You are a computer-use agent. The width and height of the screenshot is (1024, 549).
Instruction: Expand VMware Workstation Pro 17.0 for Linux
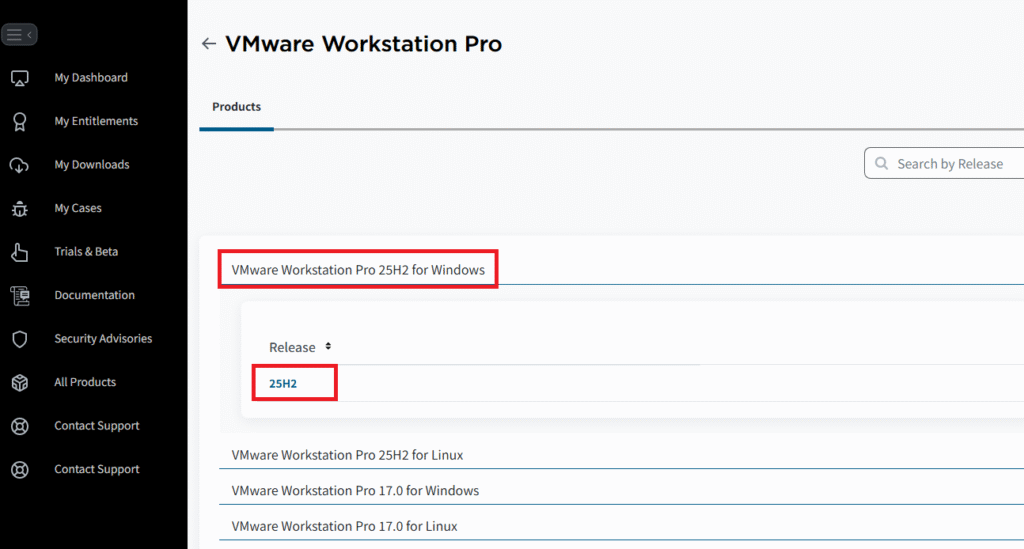[344, 526]
